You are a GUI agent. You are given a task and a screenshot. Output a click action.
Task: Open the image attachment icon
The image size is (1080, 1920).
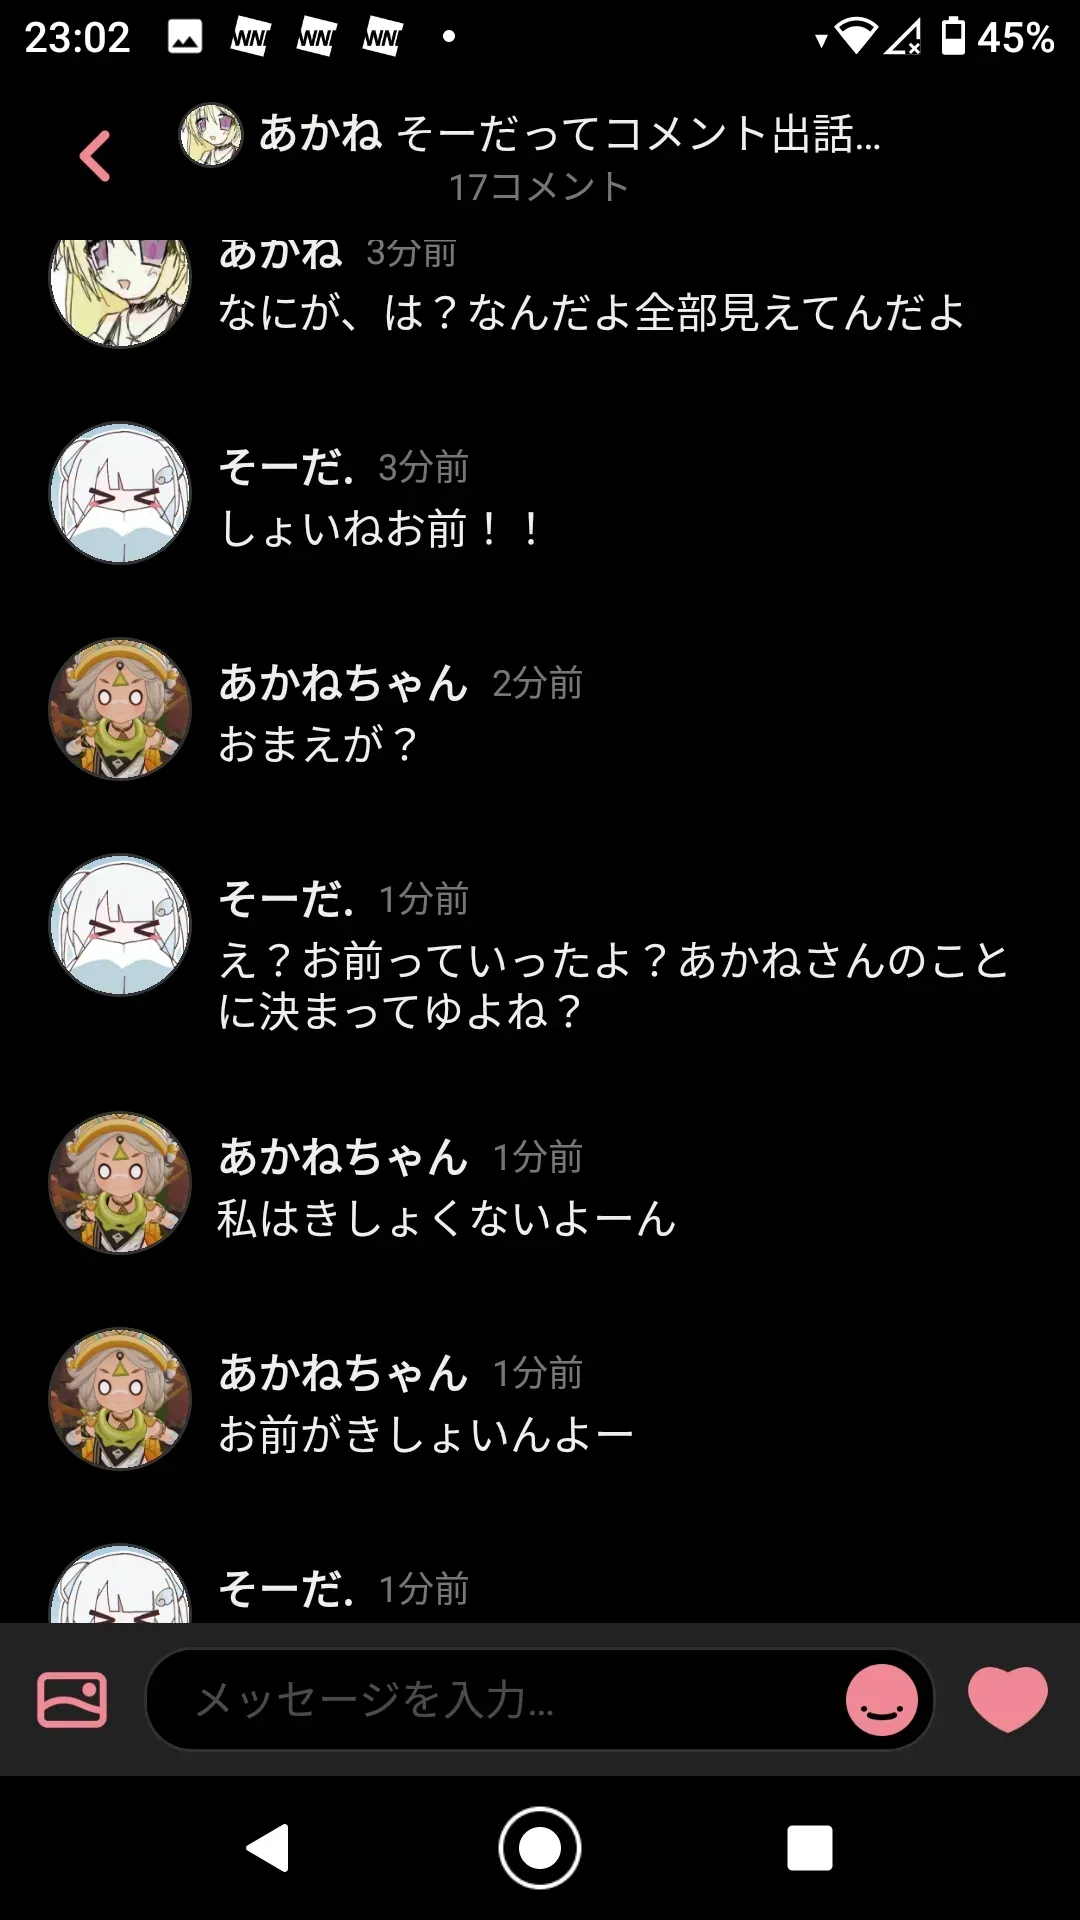(x=72, y=1699)
